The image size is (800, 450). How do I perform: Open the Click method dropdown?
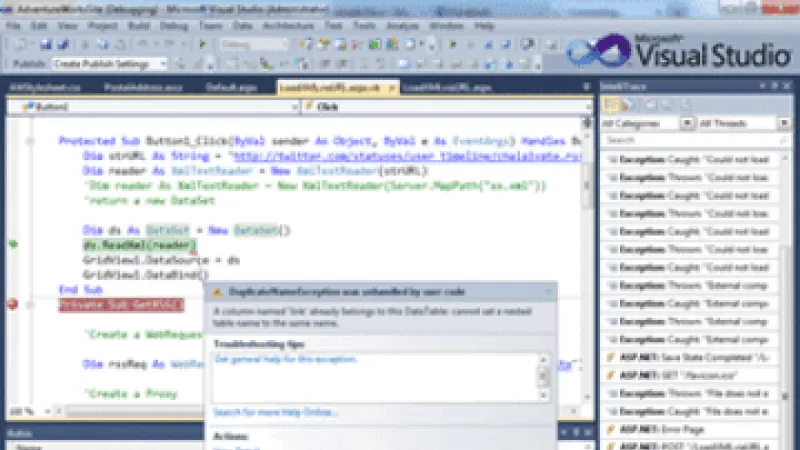click(588, 107)
